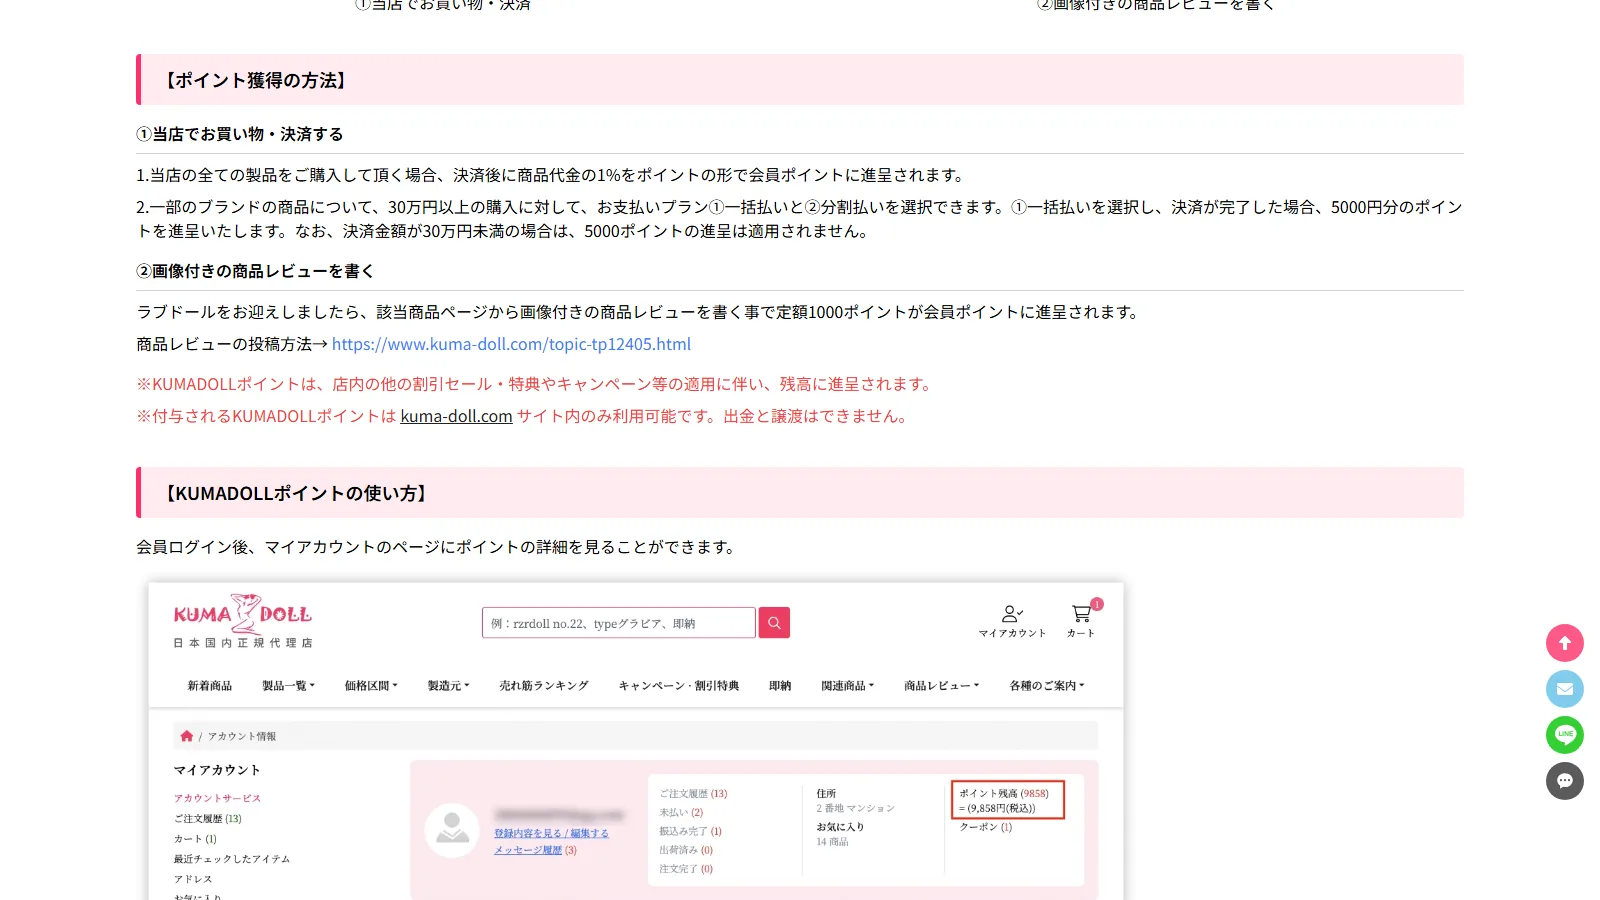Viewport: 1600px width, 900px height.
Task: Click ポイント残高 (9858) in the red box
Action: pyautogui.click(x=1004, y=793)
